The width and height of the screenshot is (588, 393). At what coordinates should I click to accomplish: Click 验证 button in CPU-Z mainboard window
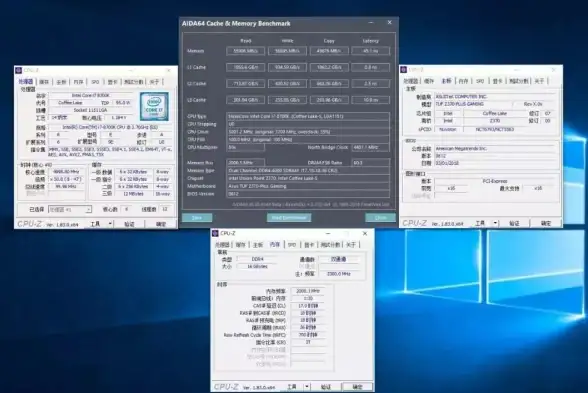[x=514, y=223]
